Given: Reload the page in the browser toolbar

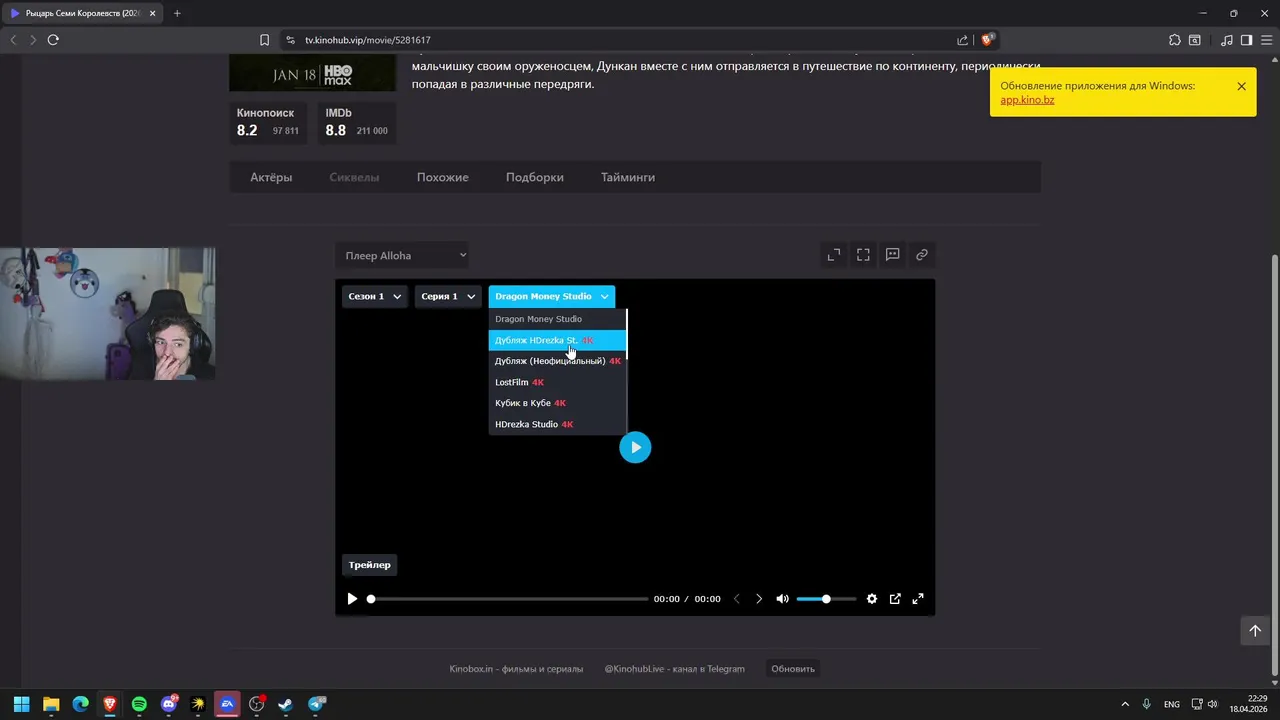Looking at the screenshot, I should pyautogui.click(x=53, y=40).
